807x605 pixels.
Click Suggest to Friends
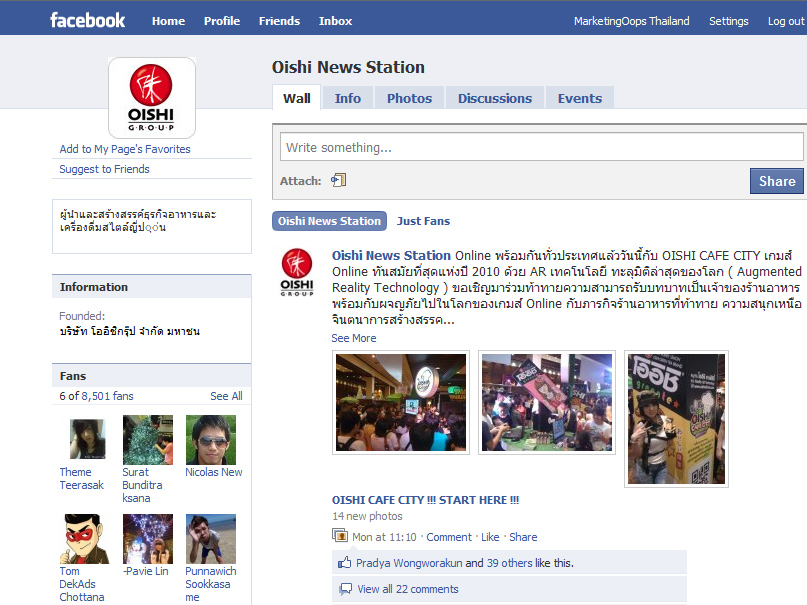(x=104, y=169)
